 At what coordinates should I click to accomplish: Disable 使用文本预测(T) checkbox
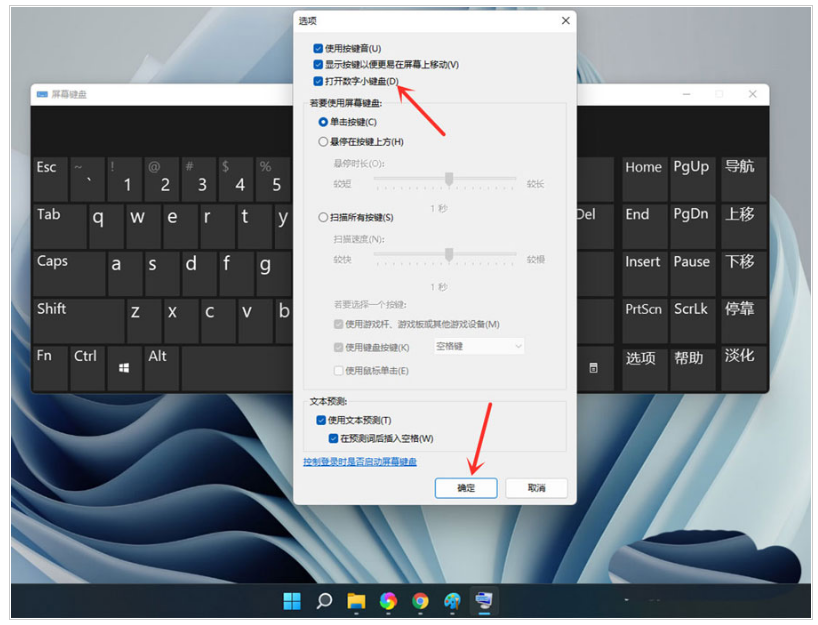coord(321,420)
